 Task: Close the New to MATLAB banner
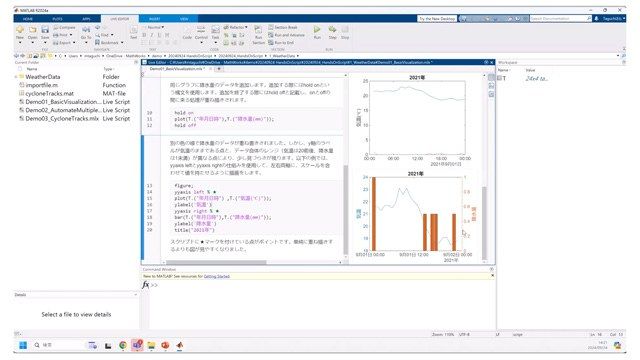click(492, 276)
